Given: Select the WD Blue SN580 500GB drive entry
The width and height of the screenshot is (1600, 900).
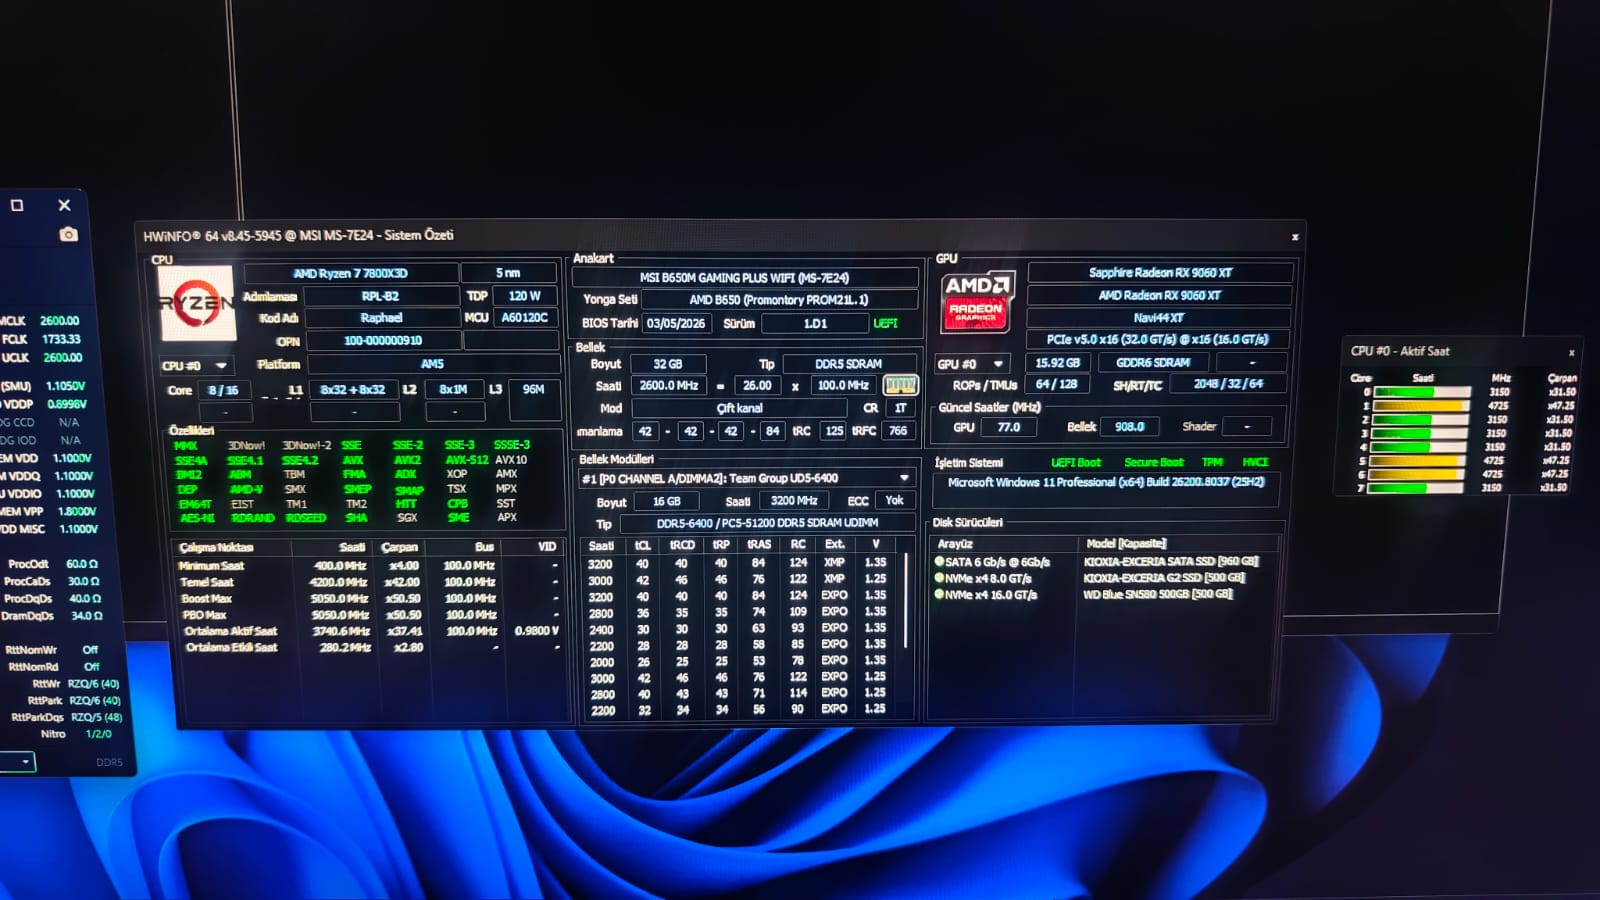Looking at the screenshot, I should click(x=1158, y=594).
